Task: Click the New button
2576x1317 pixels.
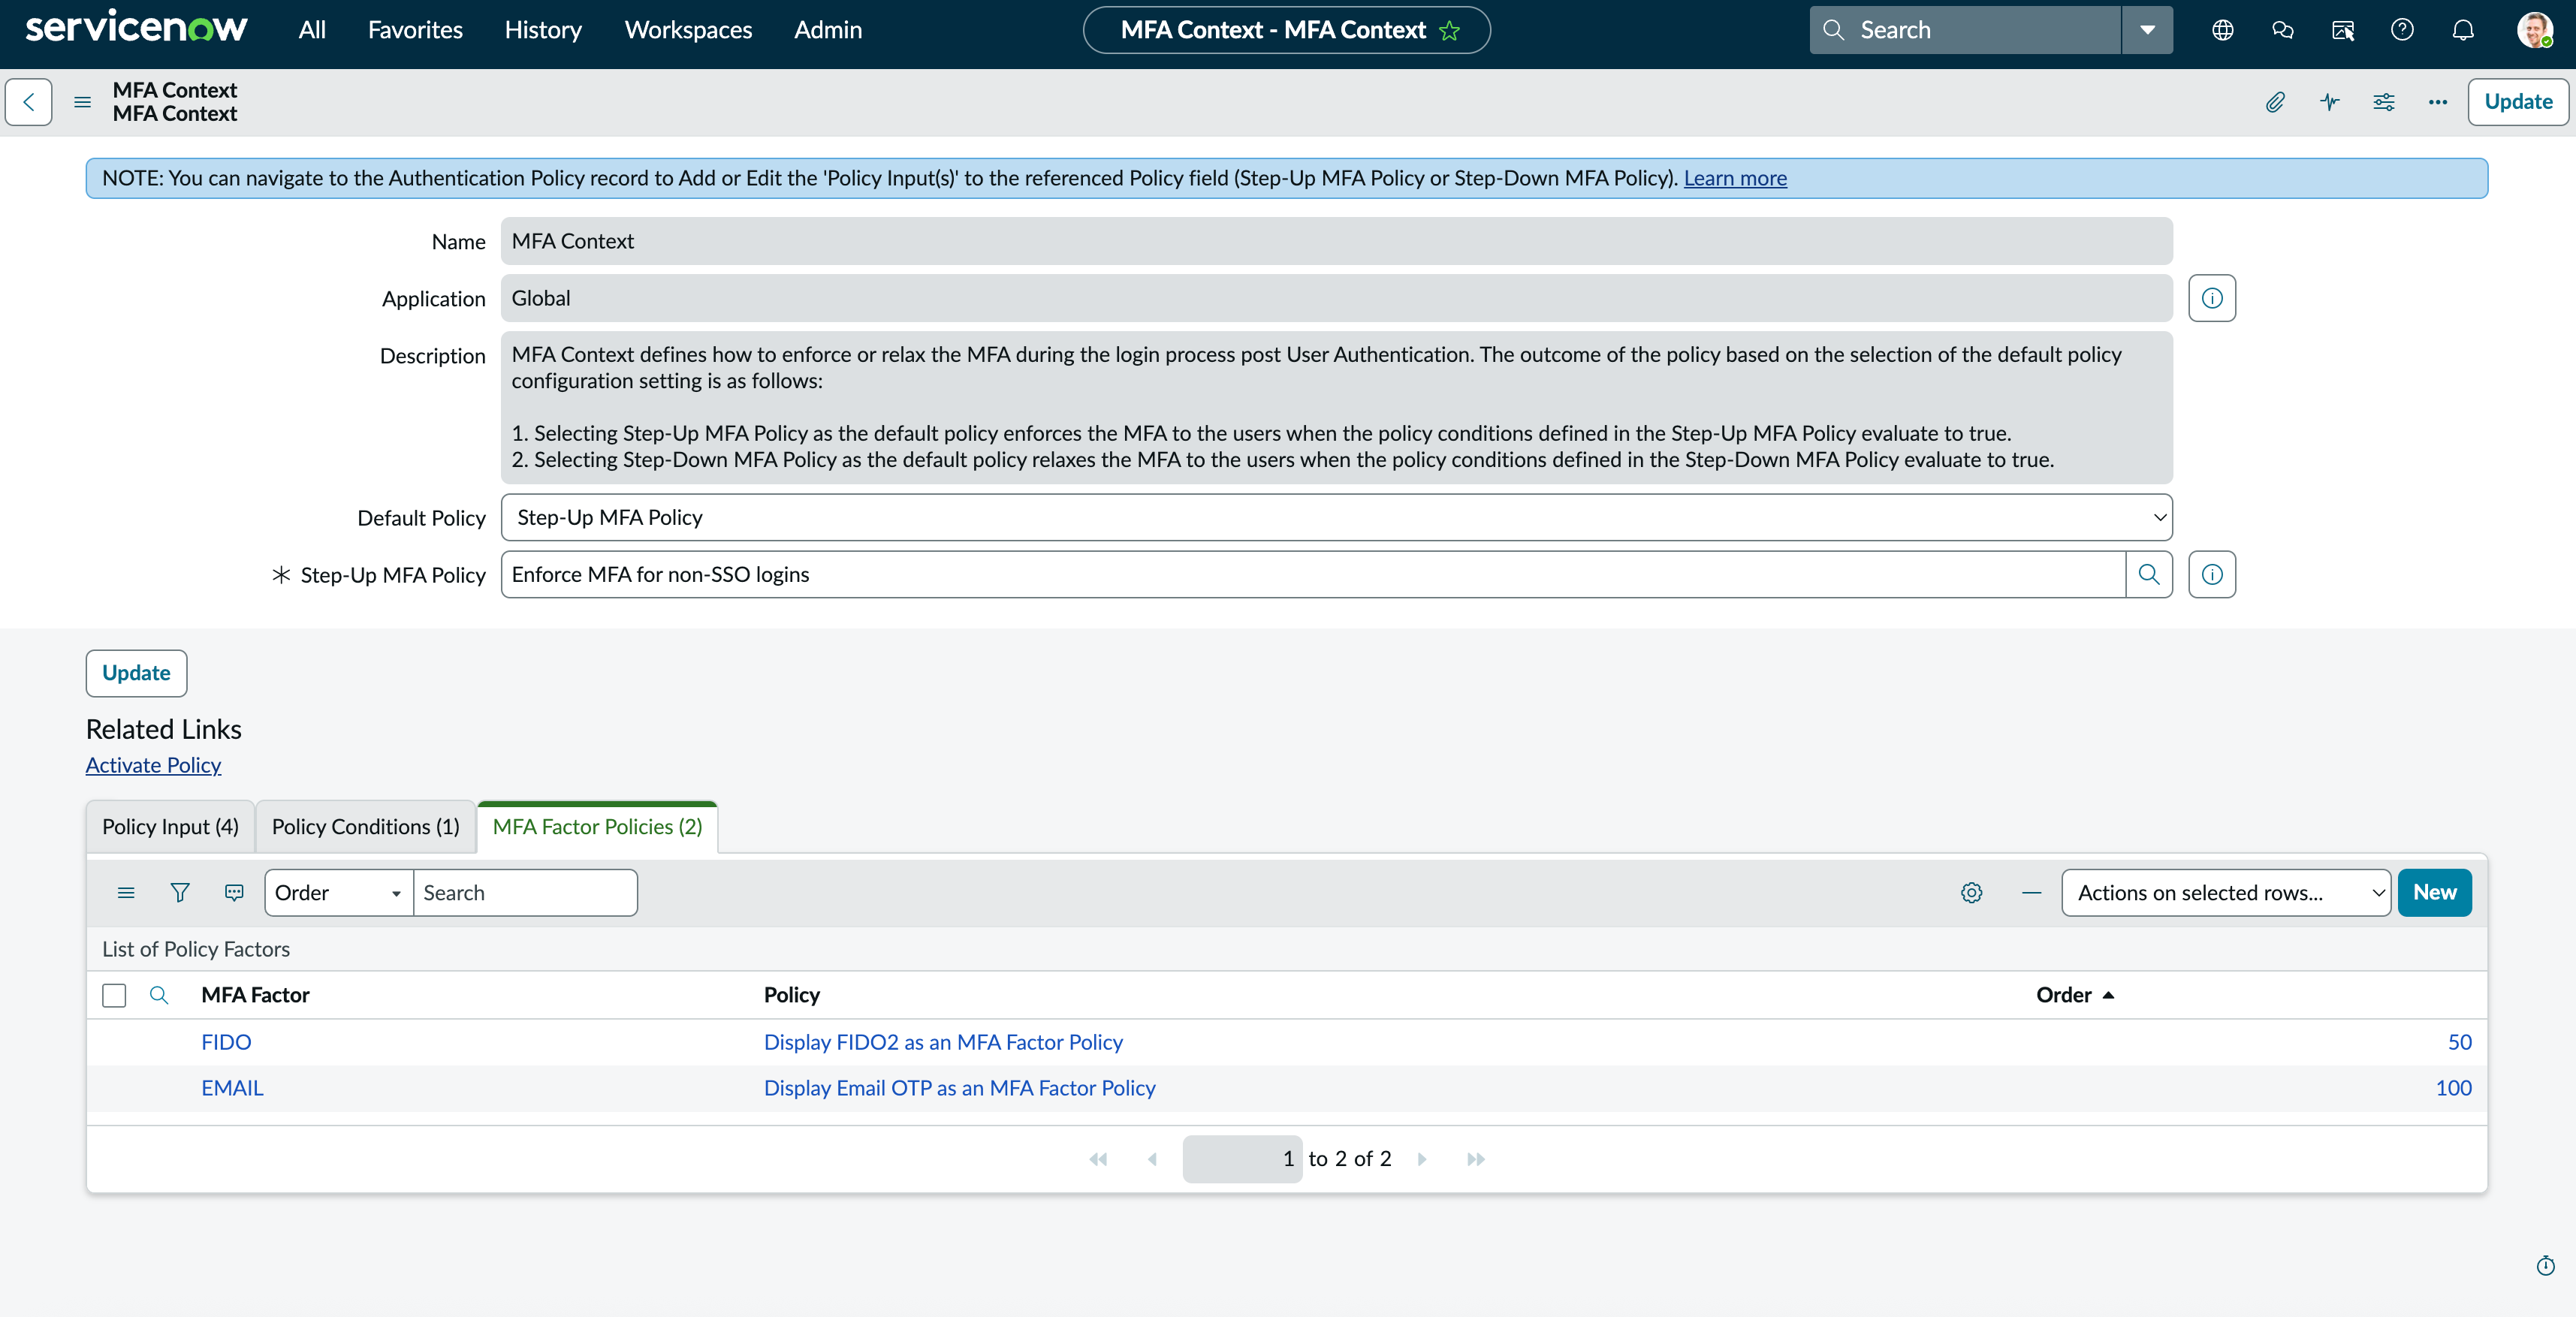Action: (x=2434, y=893)
